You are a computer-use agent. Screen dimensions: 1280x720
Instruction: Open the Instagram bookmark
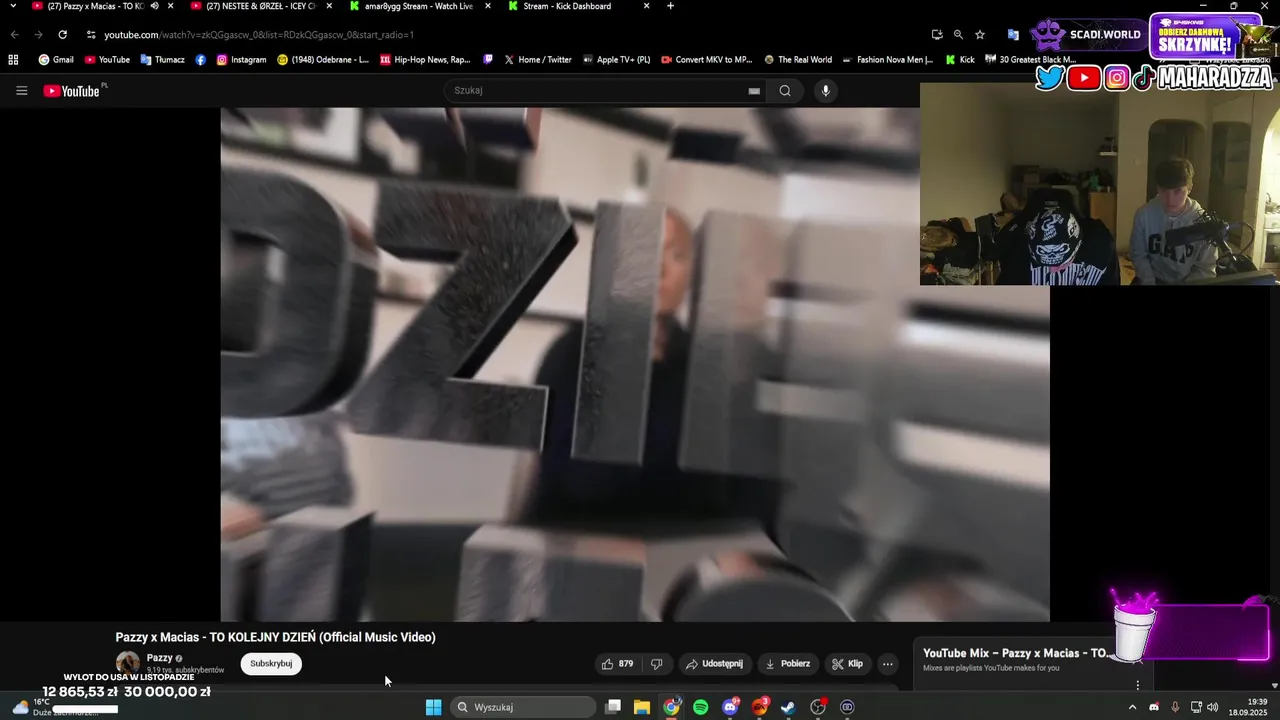pos(241,60)
